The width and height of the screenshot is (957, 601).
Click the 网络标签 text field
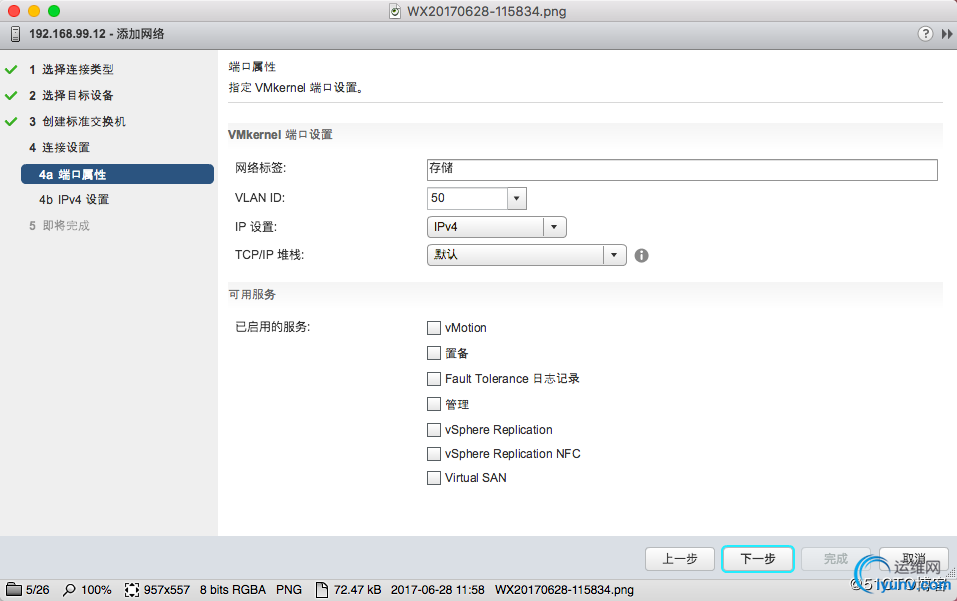[682, 170]
